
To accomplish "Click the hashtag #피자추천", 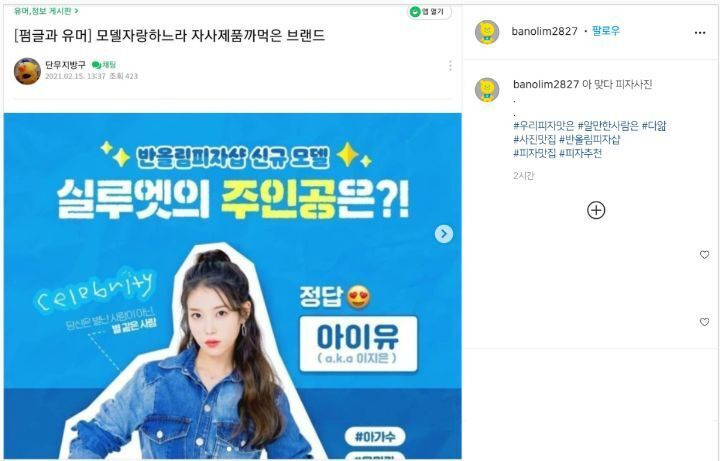I will tap(580, 153).
